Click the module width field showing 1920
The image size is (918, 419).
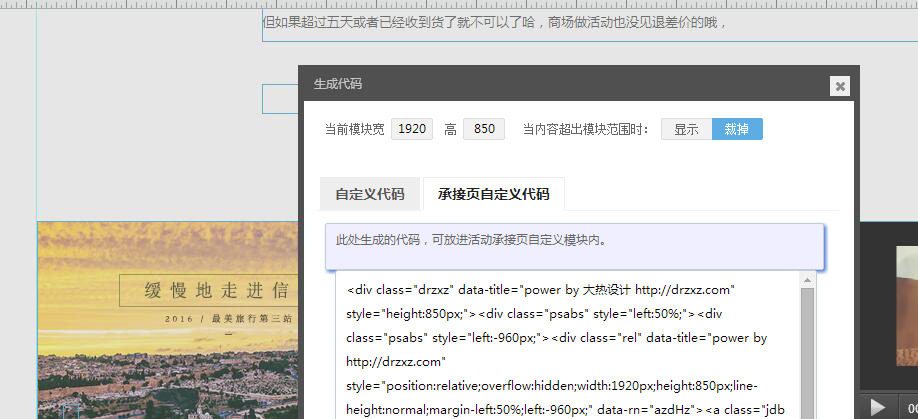(412, 129)
